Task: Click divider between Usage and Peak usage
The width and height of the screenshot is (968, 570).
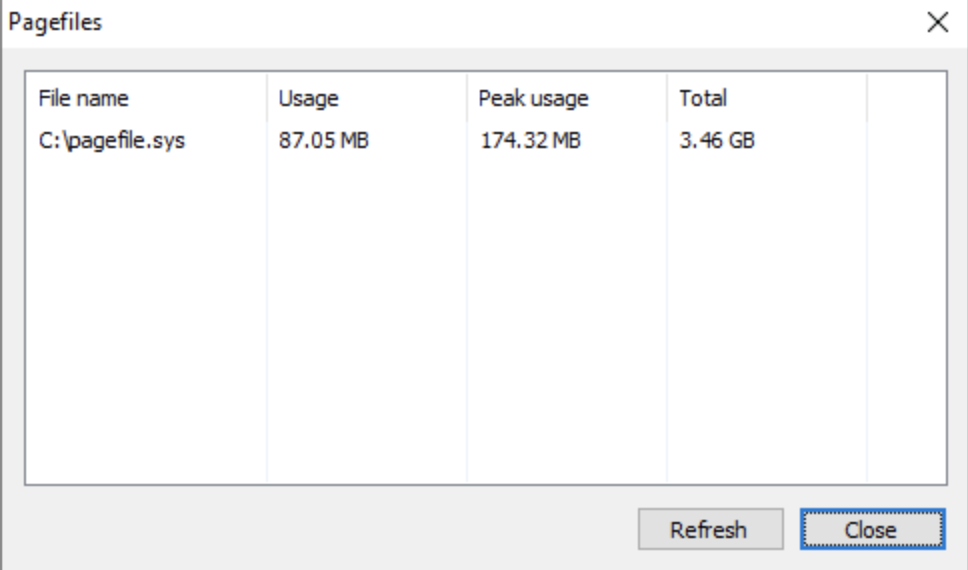Action: click(467, 99)
